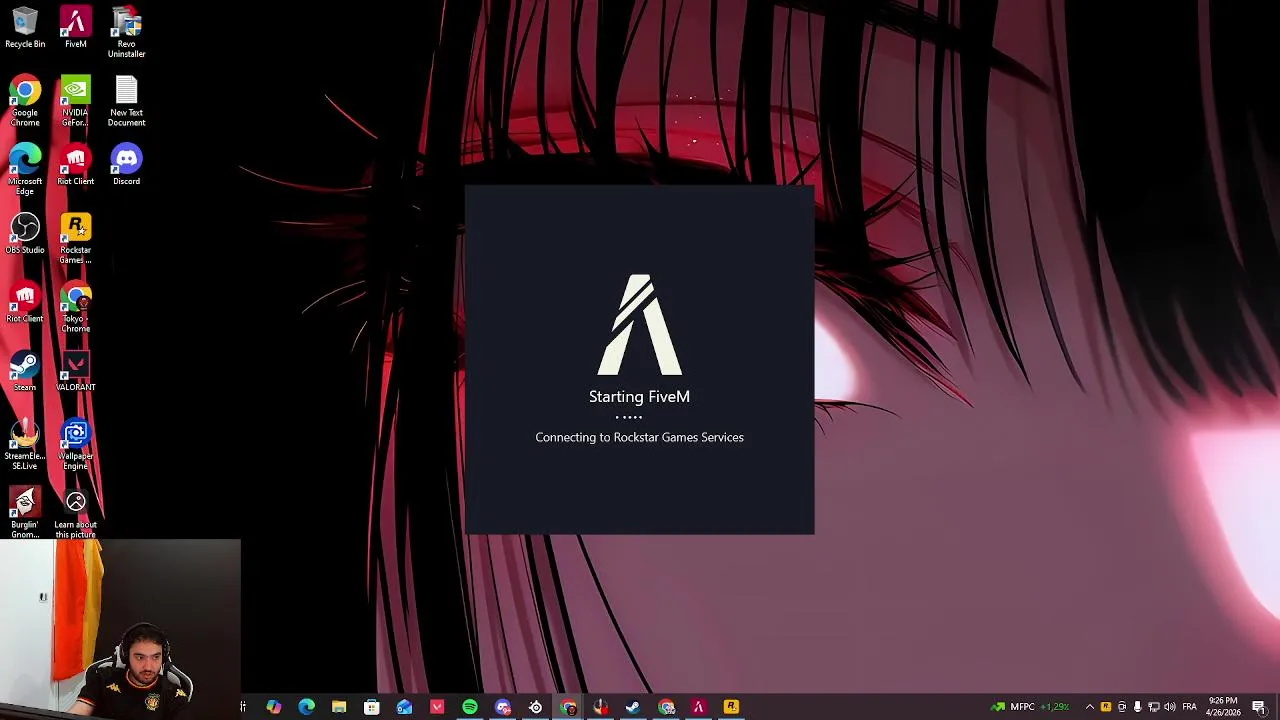
Task: Click the Valorant icon in the taskbar
Action: tap(437, 707)
